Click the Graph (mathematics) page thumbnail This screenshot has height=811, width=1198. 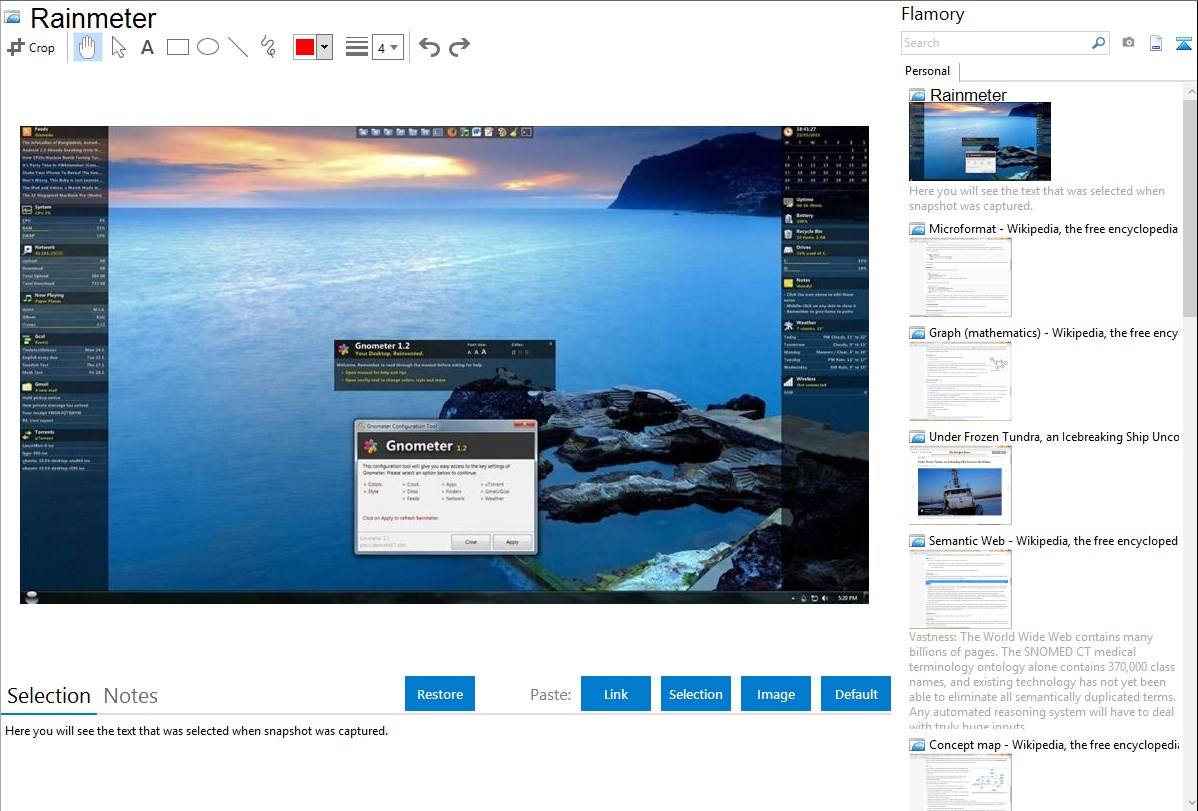[960, 381]
